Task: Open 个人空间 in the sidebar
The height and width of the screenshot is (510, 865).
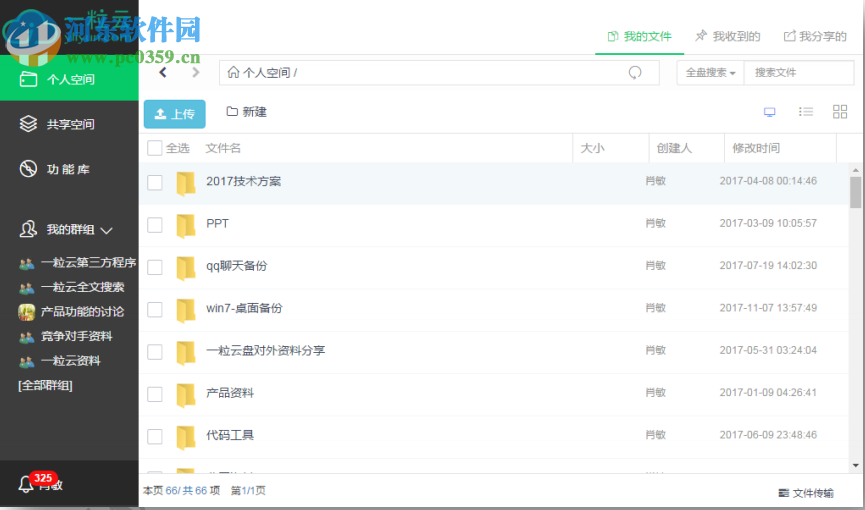Action: pos(69,79)
